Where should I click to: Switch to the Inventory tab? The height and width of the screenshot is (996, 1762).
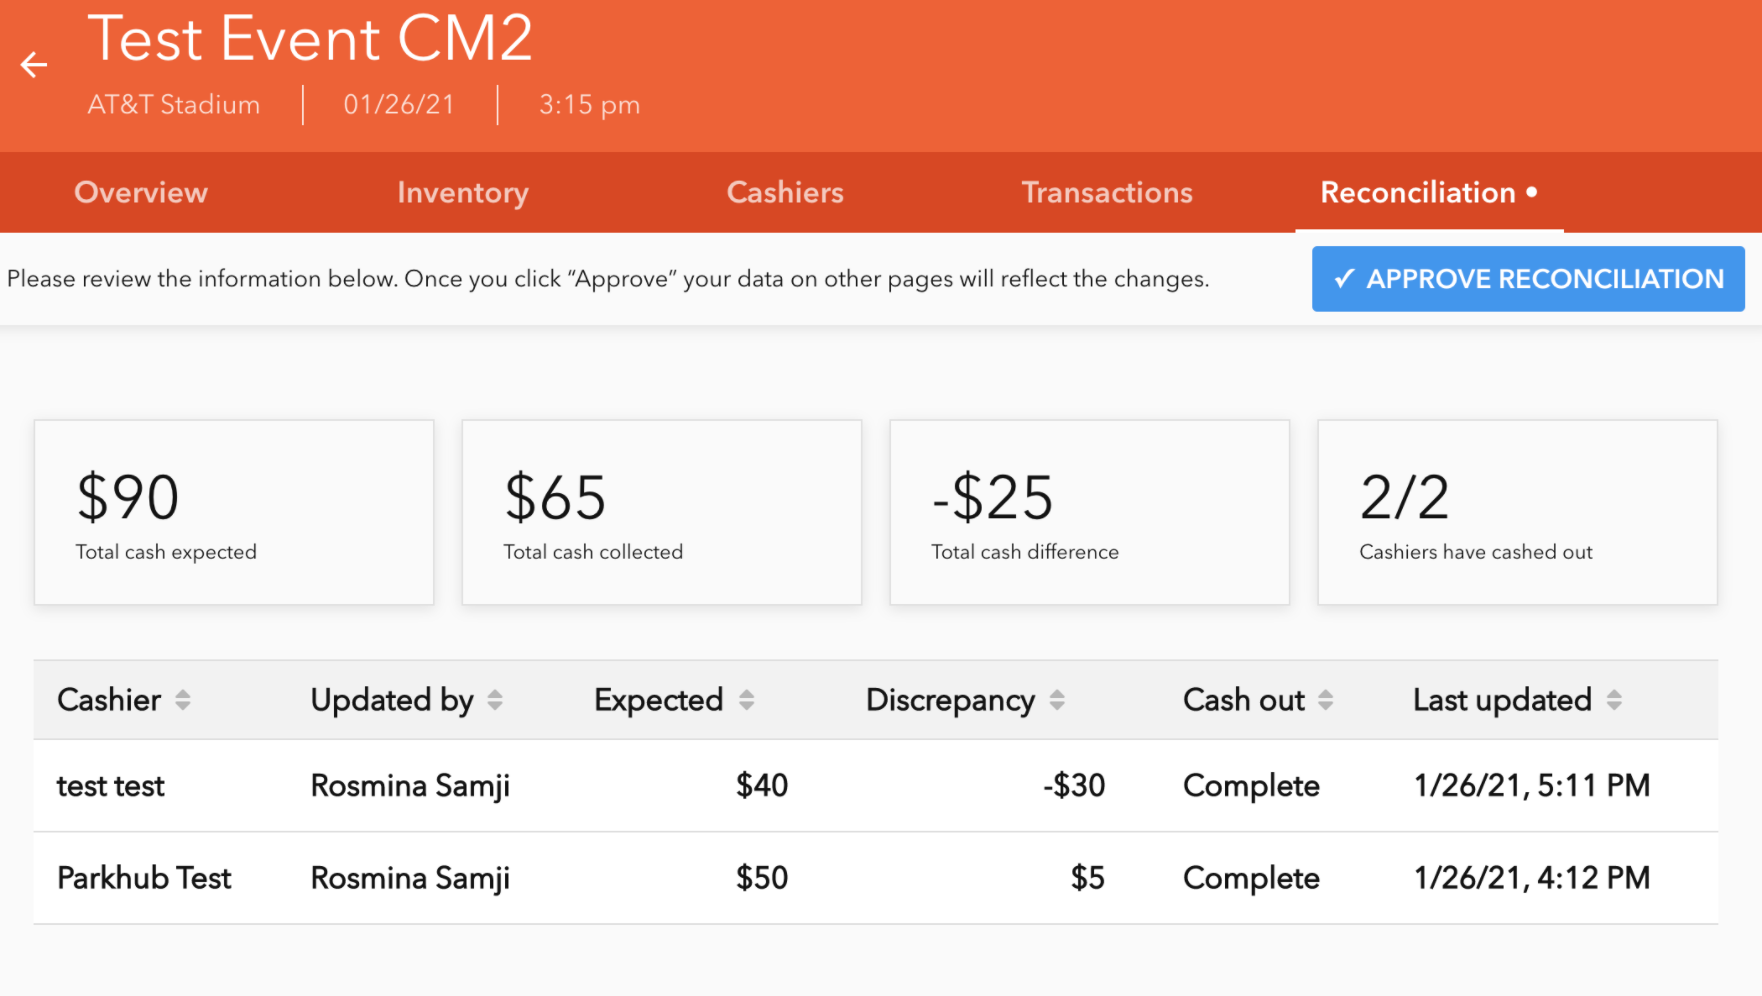click(463, 192)
